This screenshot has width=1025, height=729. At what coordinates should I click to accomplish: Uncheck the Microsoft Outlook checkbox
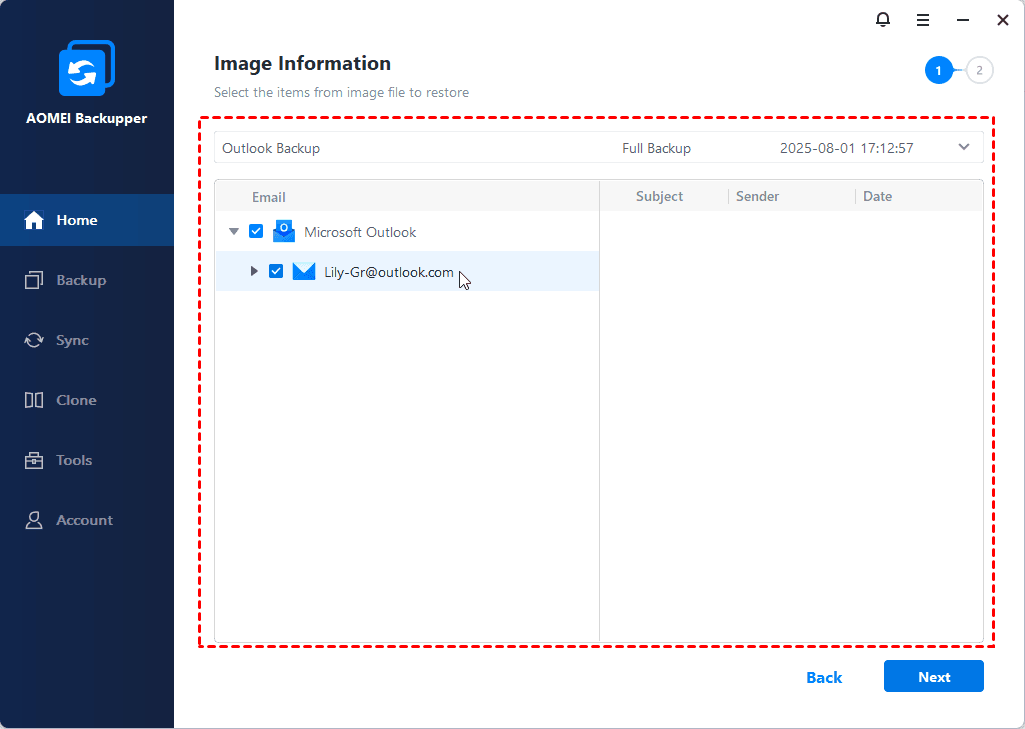coord(256,232)
